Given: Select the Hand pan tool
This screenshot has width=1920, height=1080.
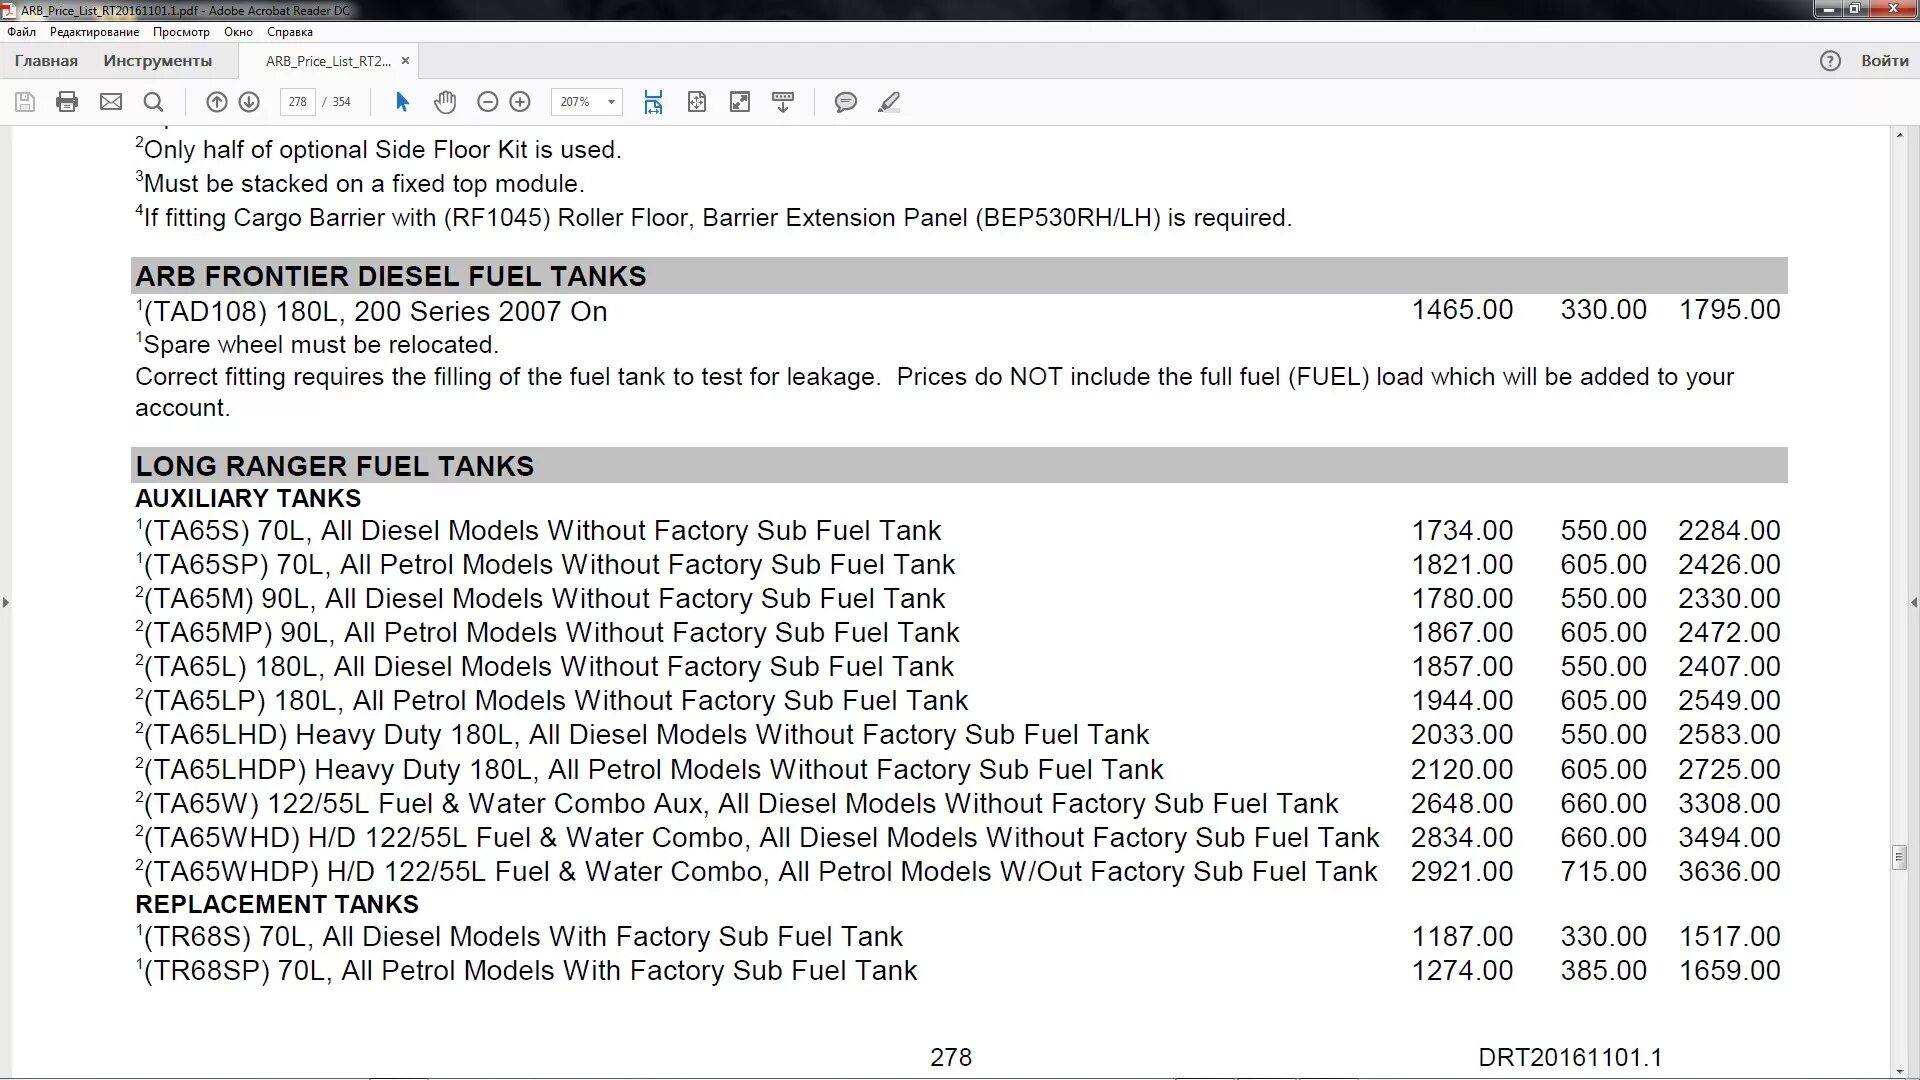Looking at the screenshot, I should (x=445, y=102).
